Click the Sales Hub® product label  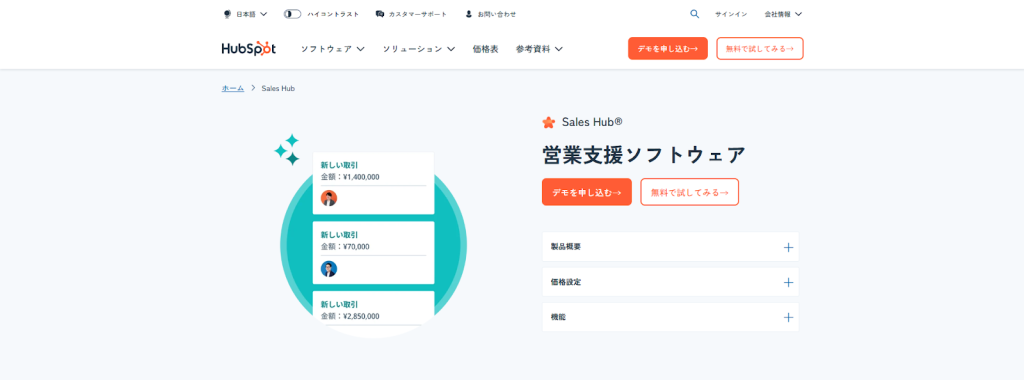[592, 122]
